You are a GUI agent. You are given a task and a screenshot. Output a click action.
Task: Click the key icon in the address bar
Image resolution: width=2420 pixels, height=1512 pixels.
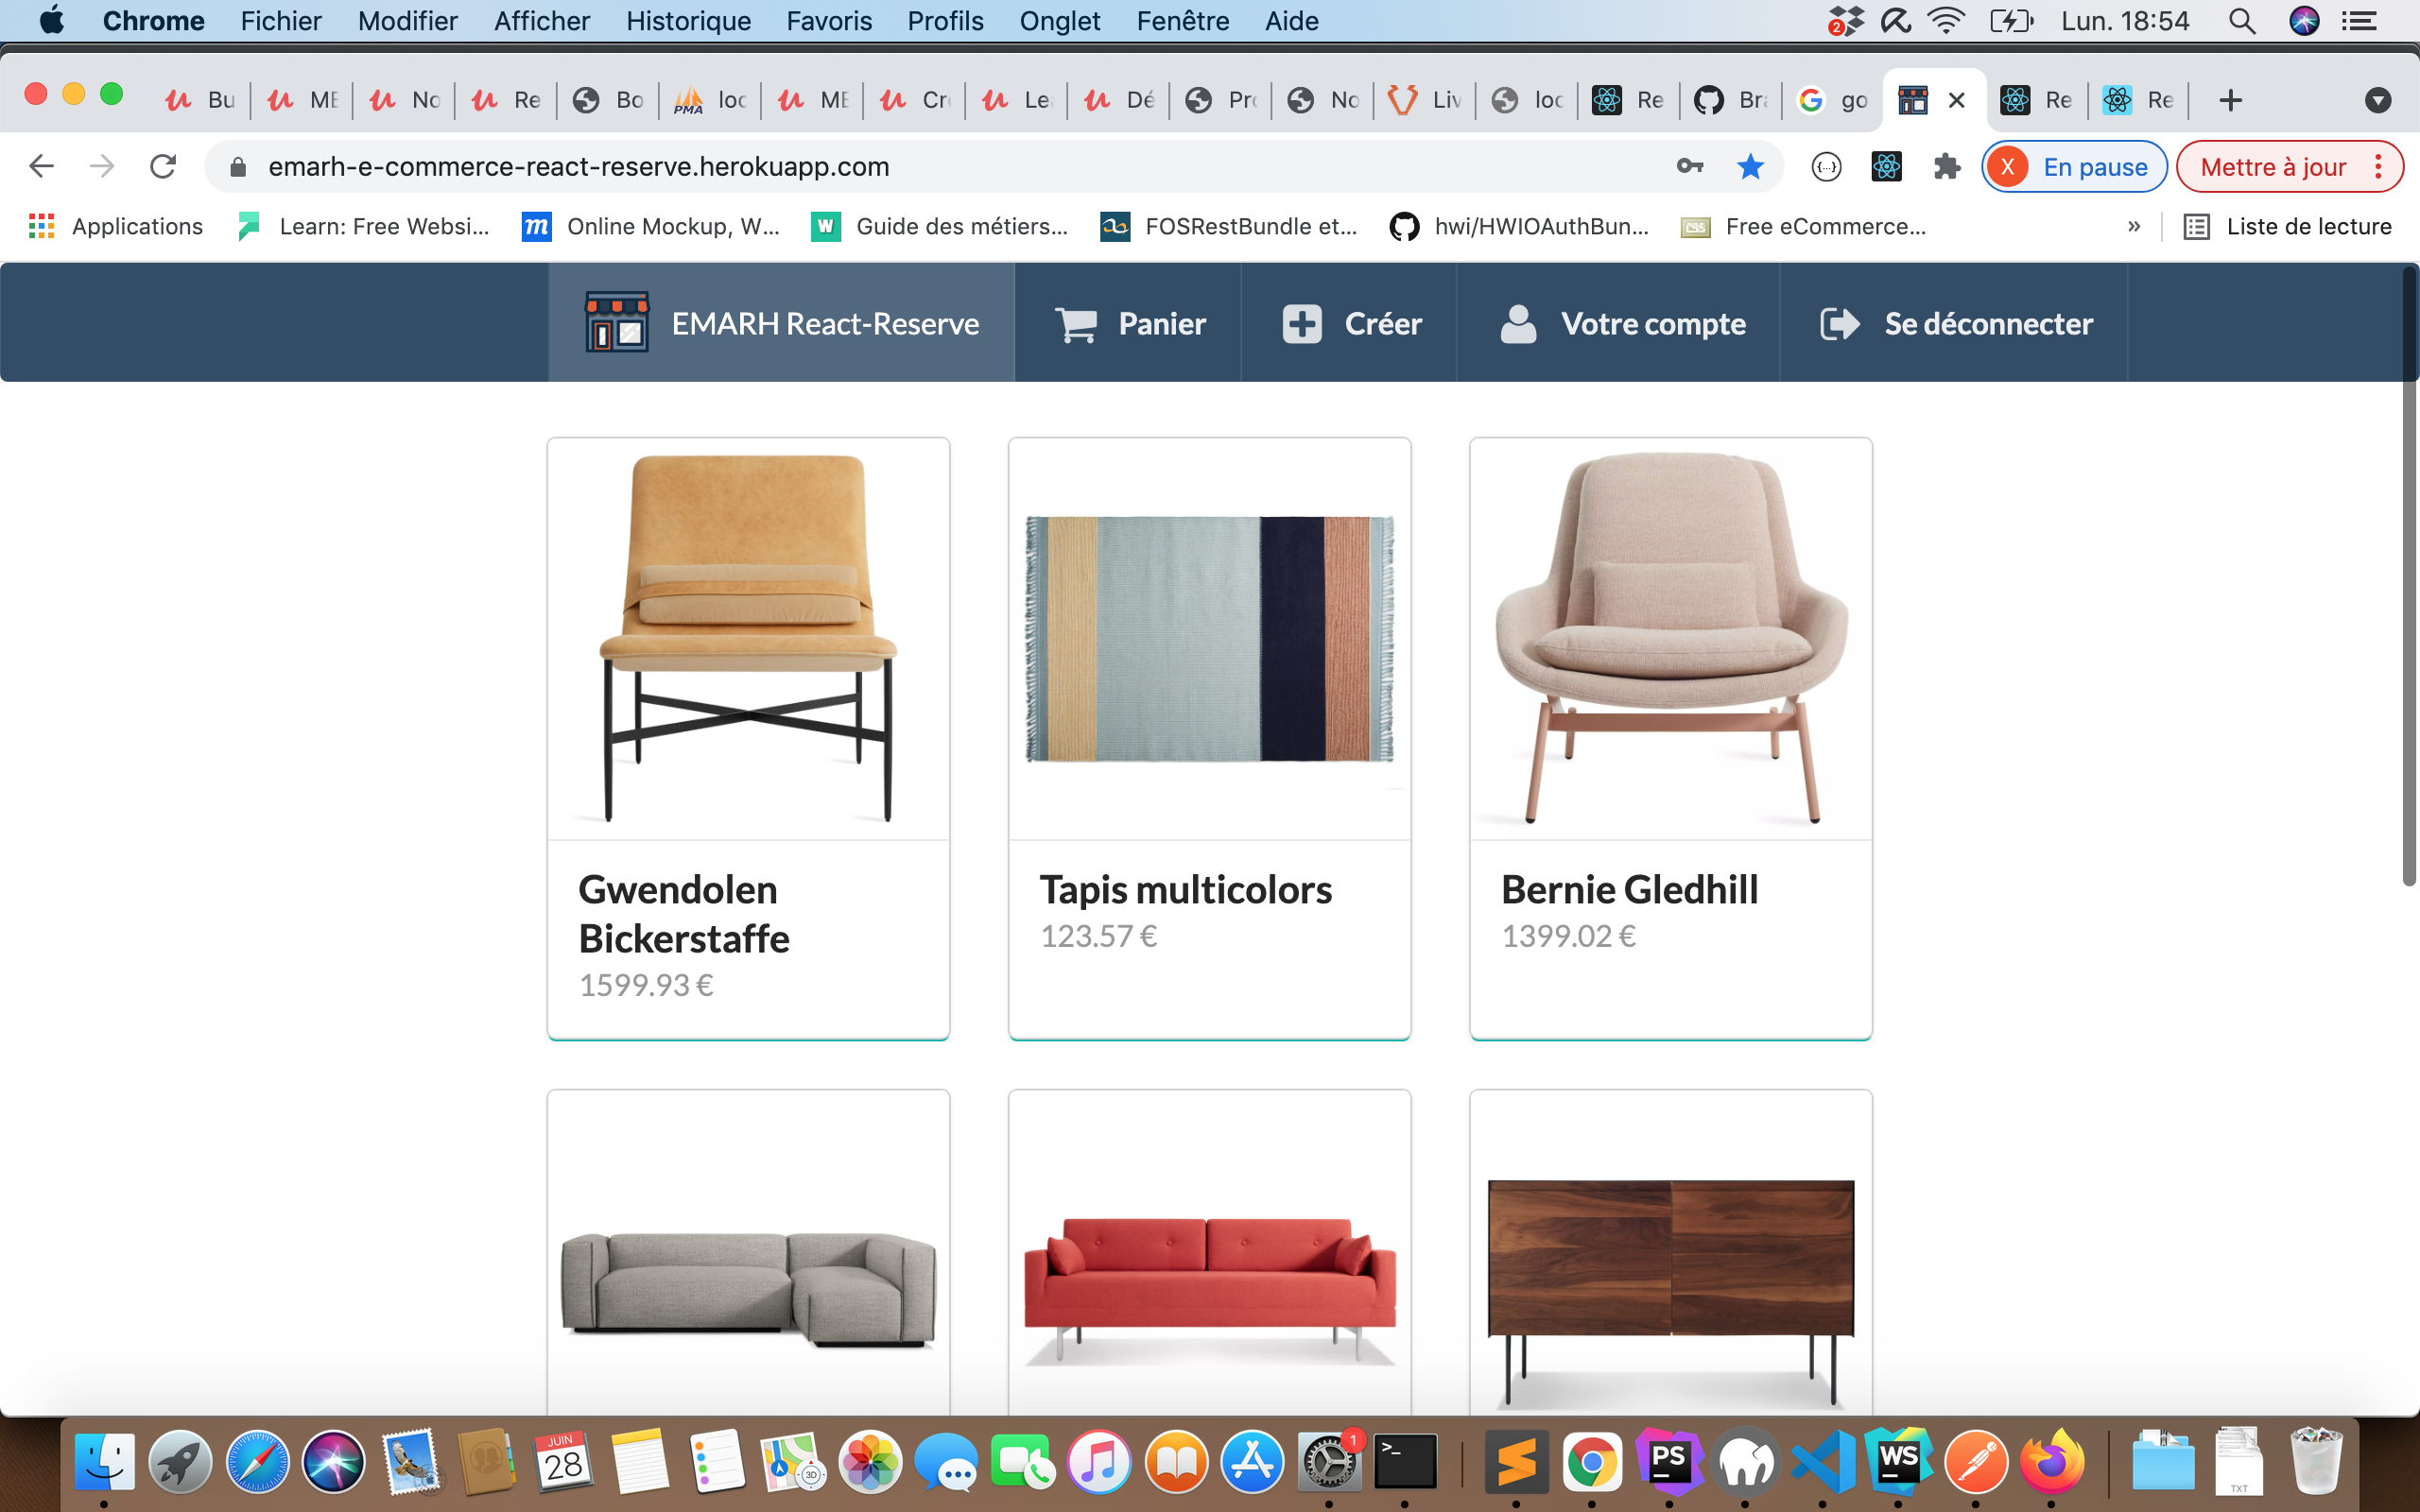[1691, 166]
